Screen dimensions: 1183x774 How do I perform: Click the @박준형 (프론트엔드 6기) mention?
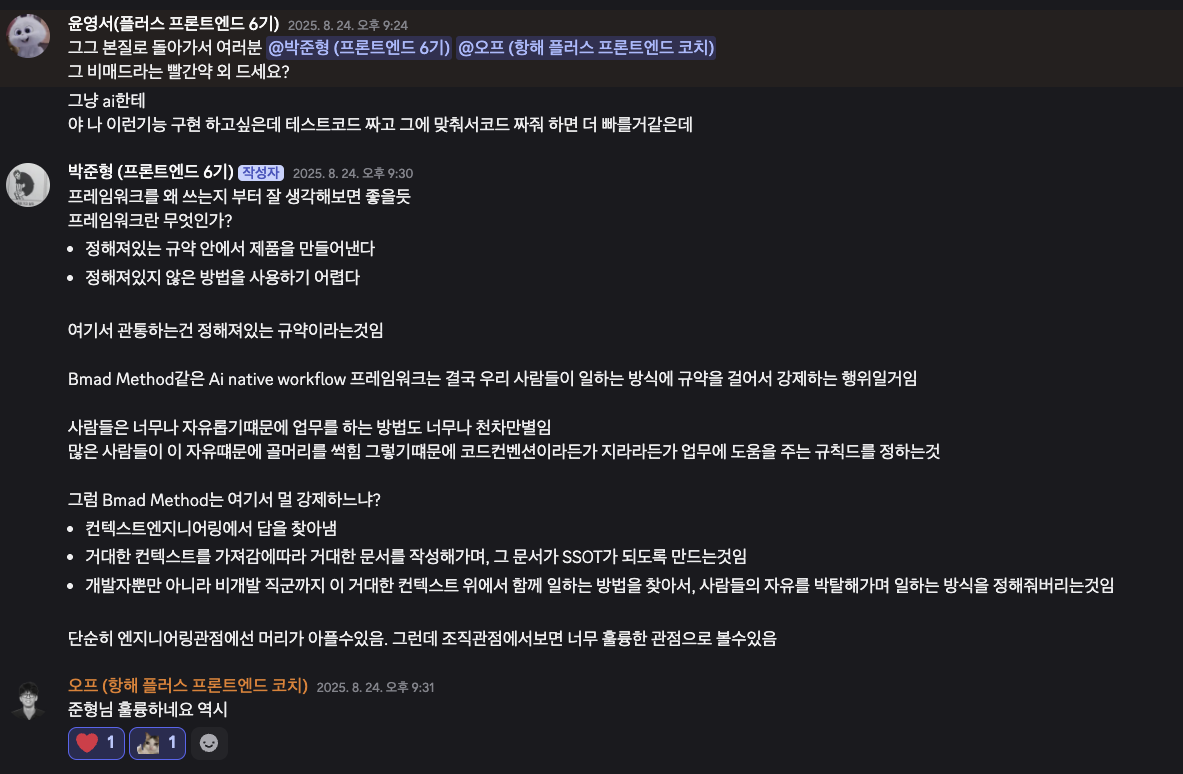[359, 47]
